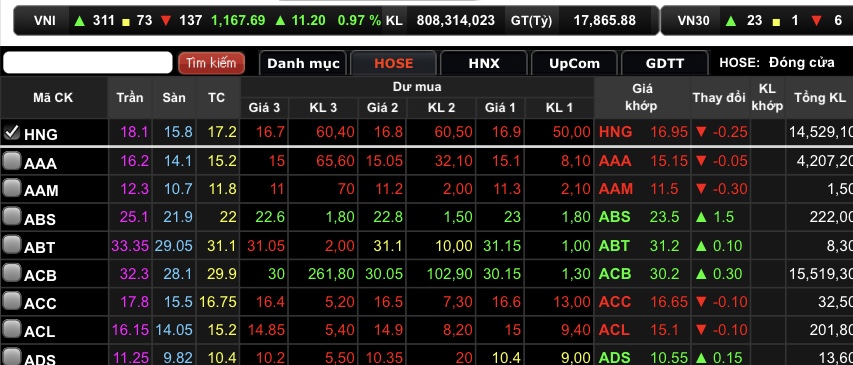The width and height of the screenshot is (853, 365).
Task: Focus the stock symbol search field
Action: (88, 63)
